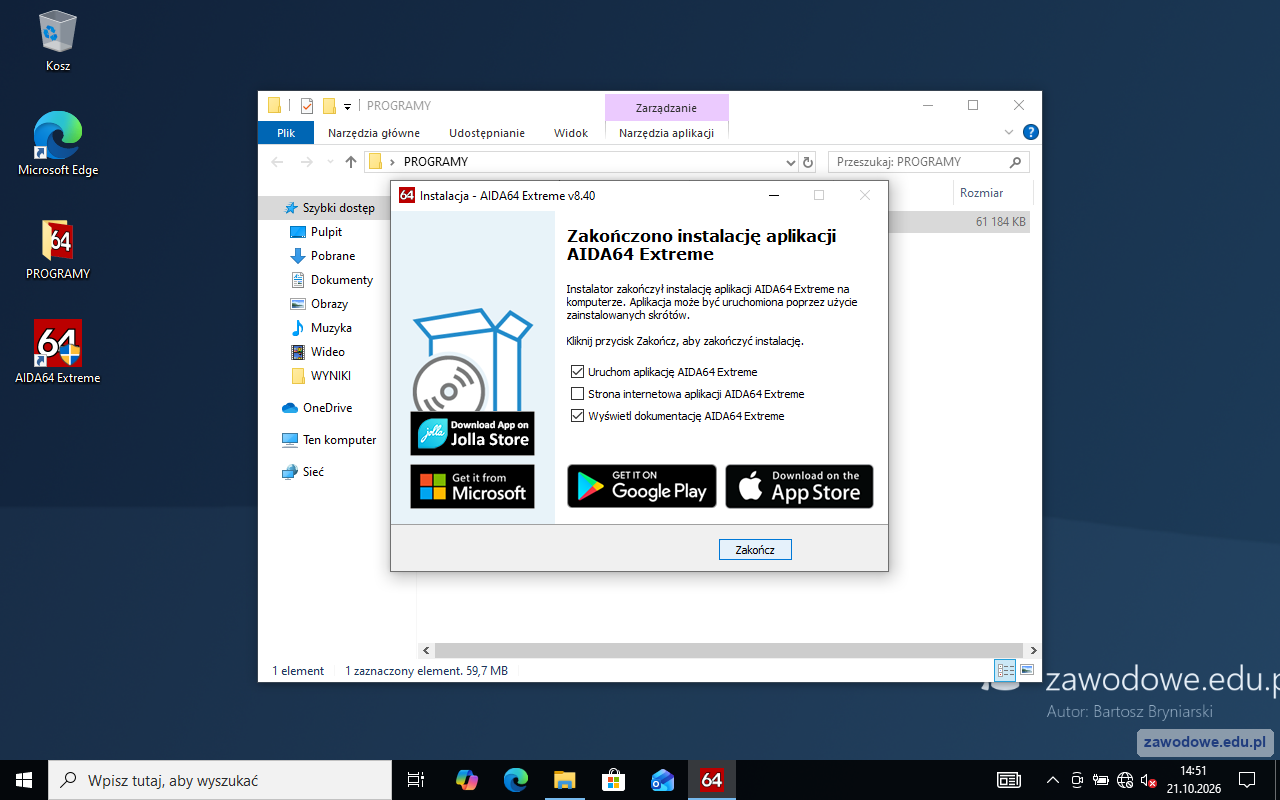Open the Kosz recycle bin desktop icon
Screen dimensions: 1280x800
click(58, 41)
